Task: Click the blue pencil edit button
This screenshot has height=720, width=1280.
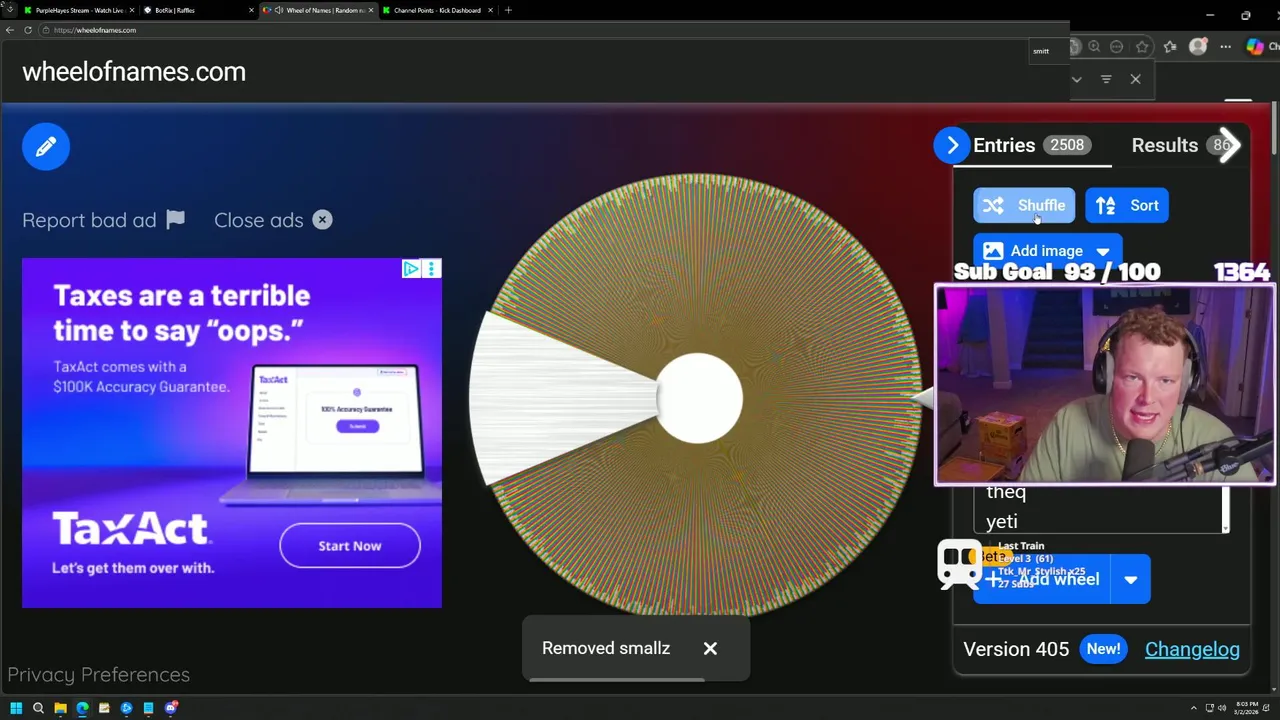Action: coord(46,147)
